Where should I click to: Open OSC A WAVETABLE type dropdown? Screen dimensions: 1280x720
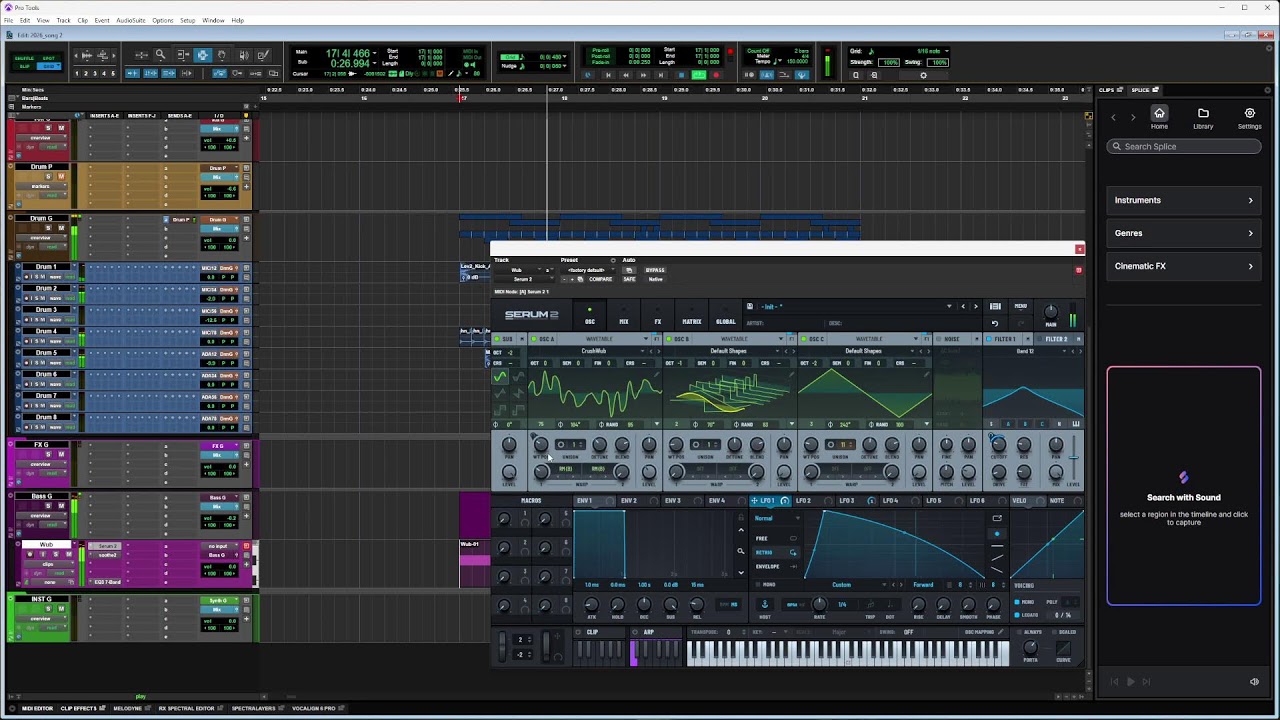[x=605, y=339]
